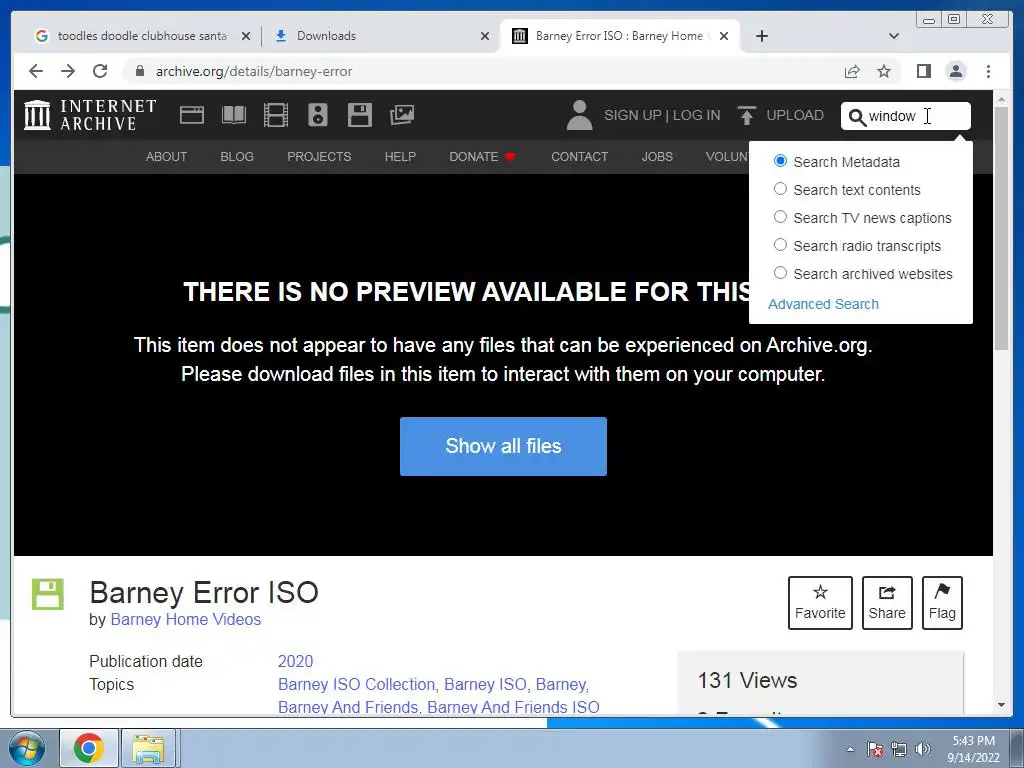Image resolution: width=1024 pixels, height=768 pixels.
Task: Open the Advanced Search link
Action: (x=823, y=304)
